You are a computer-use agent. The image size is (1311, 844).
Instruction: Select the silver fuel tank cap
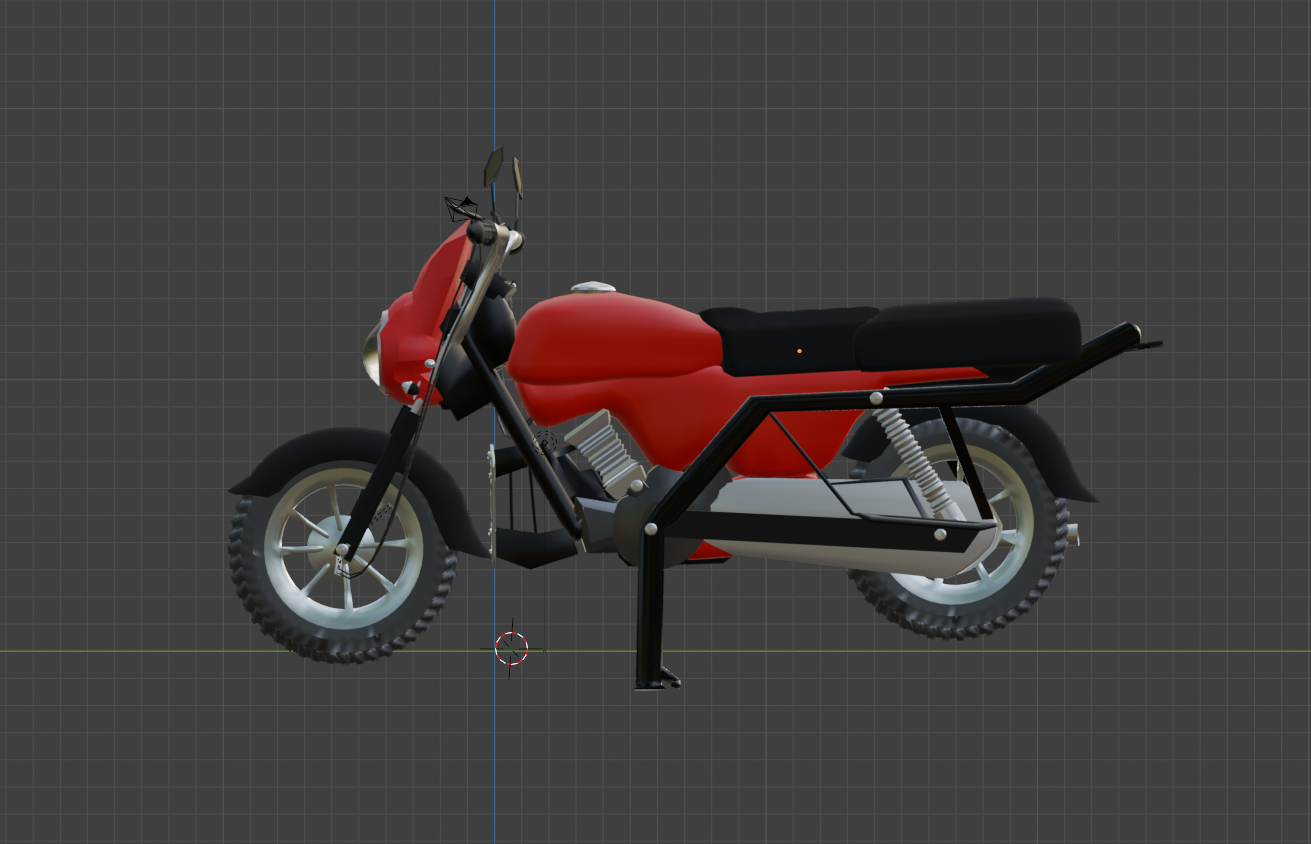coord(590,288)
